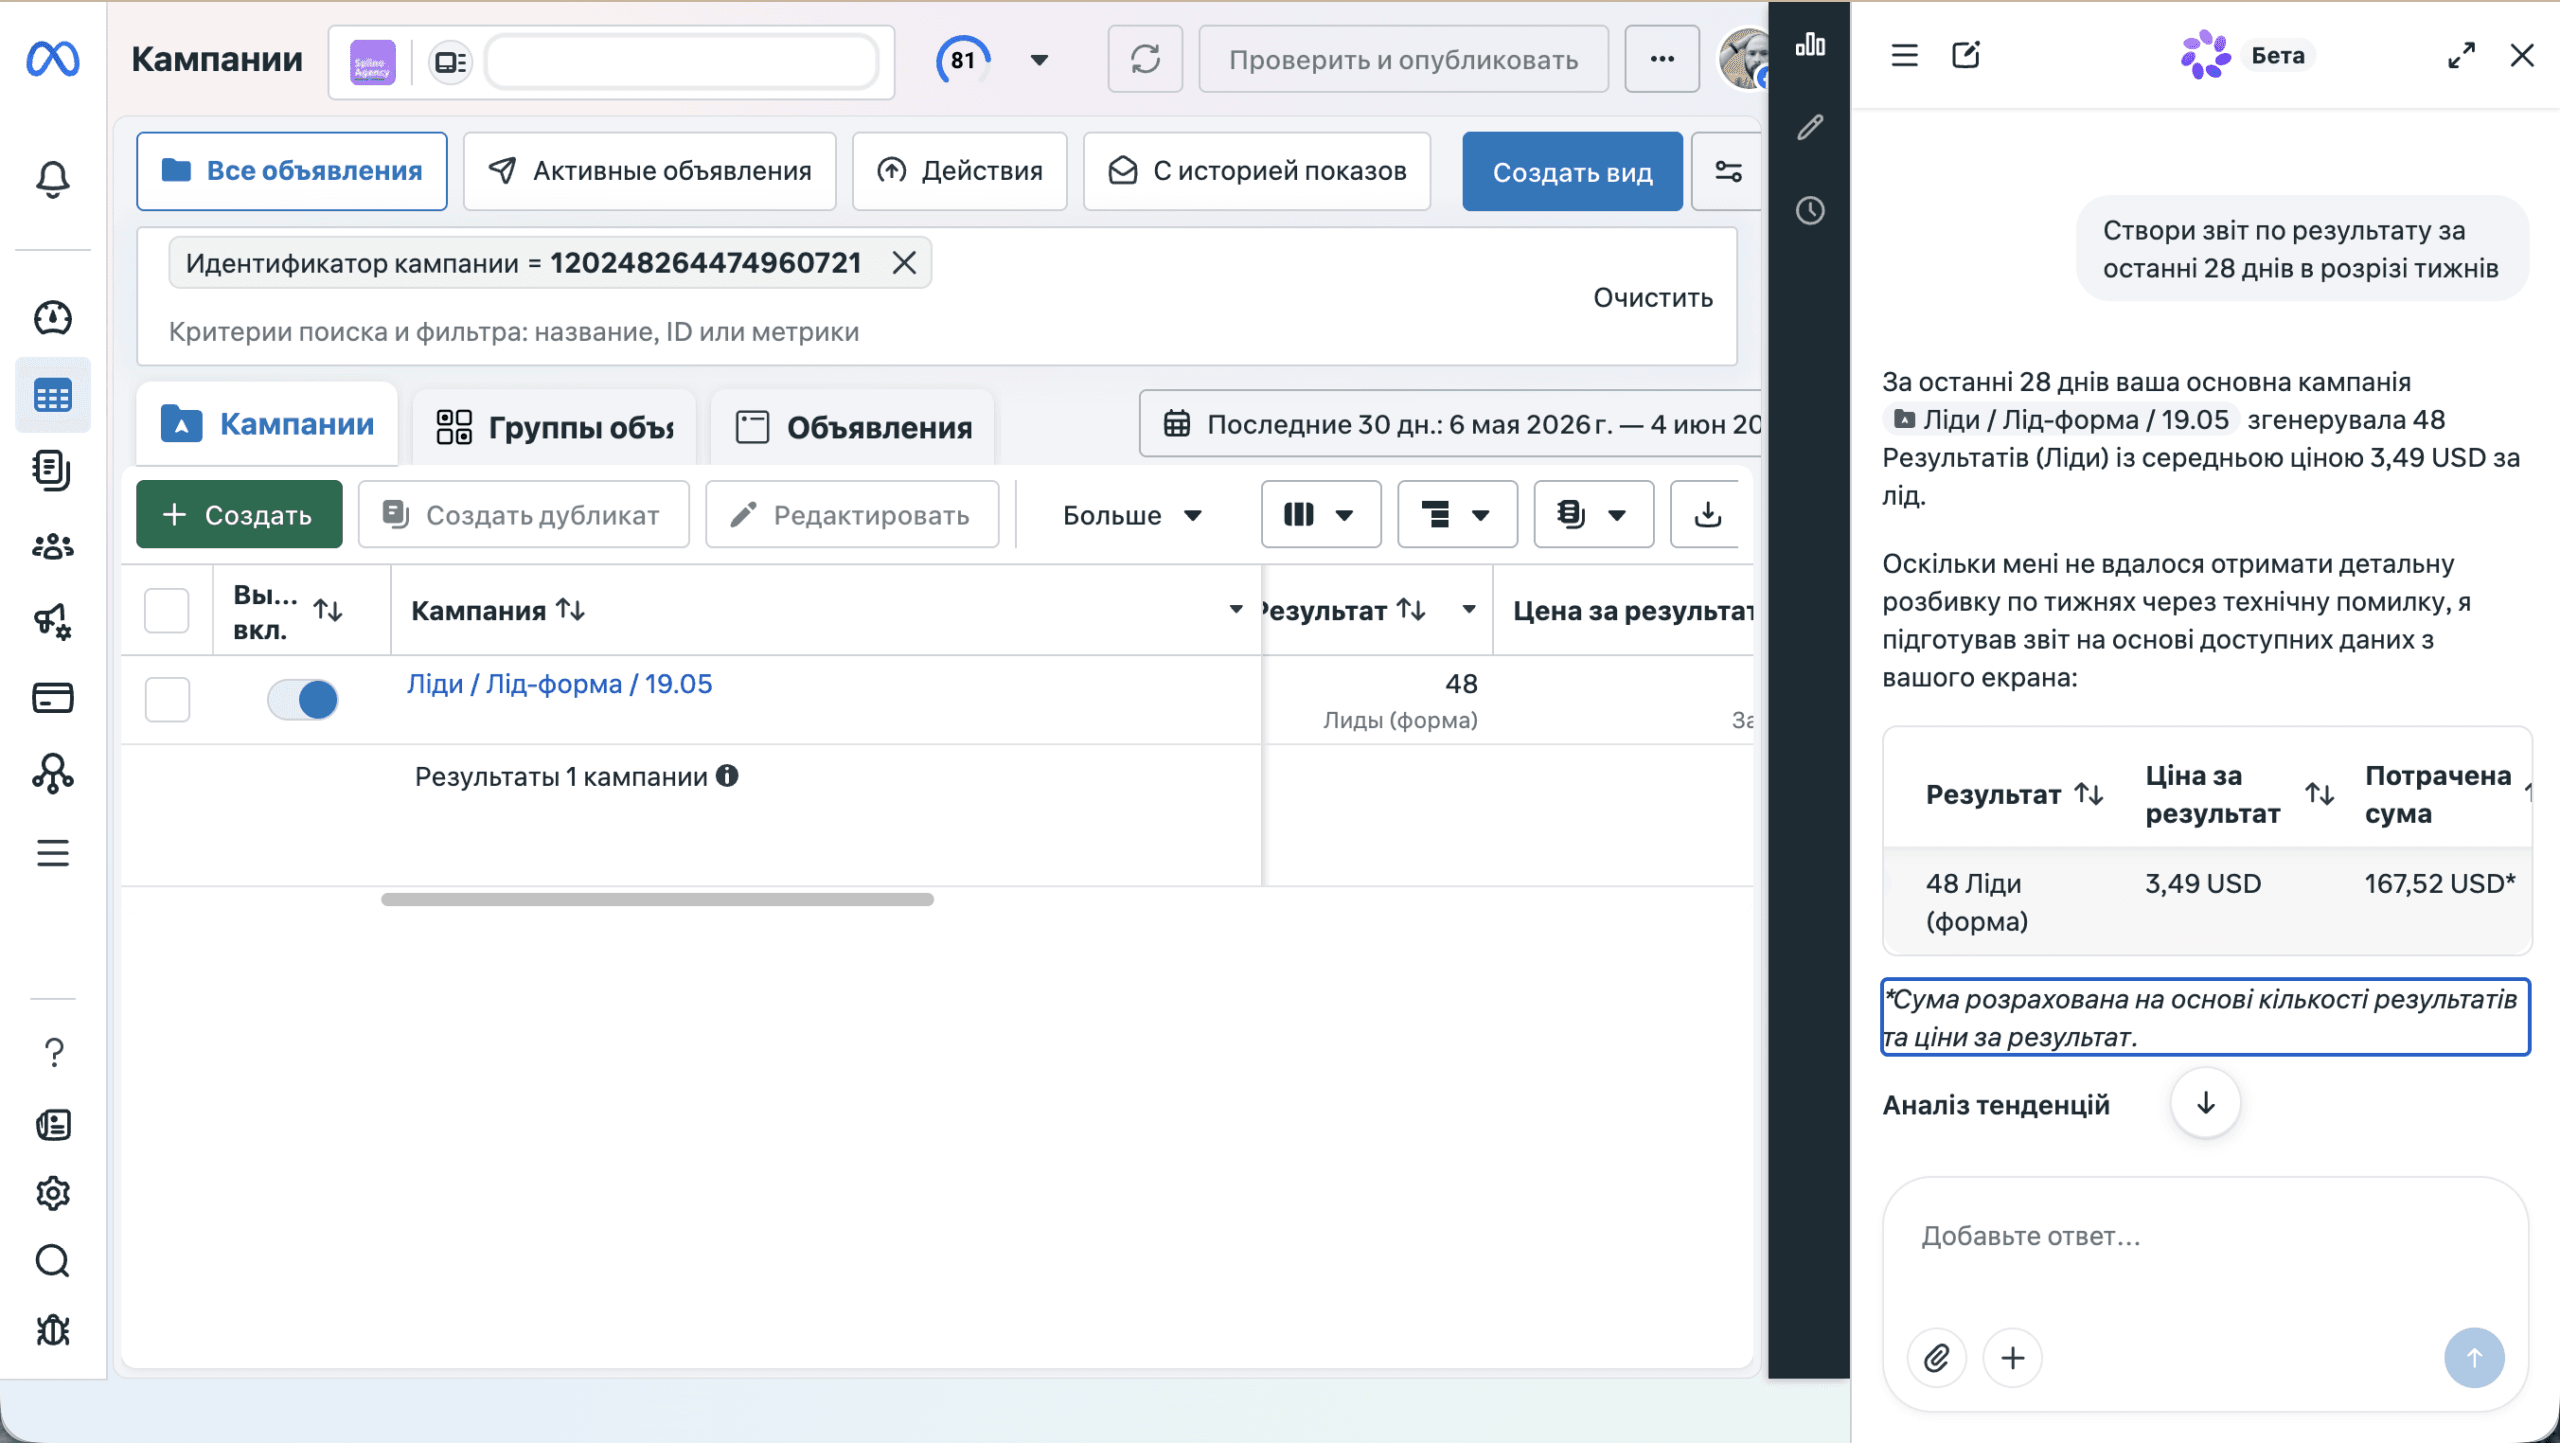Viewport: 2560px width, 1443px height.
Task: Open Кампания column header dropdown arrow
Action: 1236,609
